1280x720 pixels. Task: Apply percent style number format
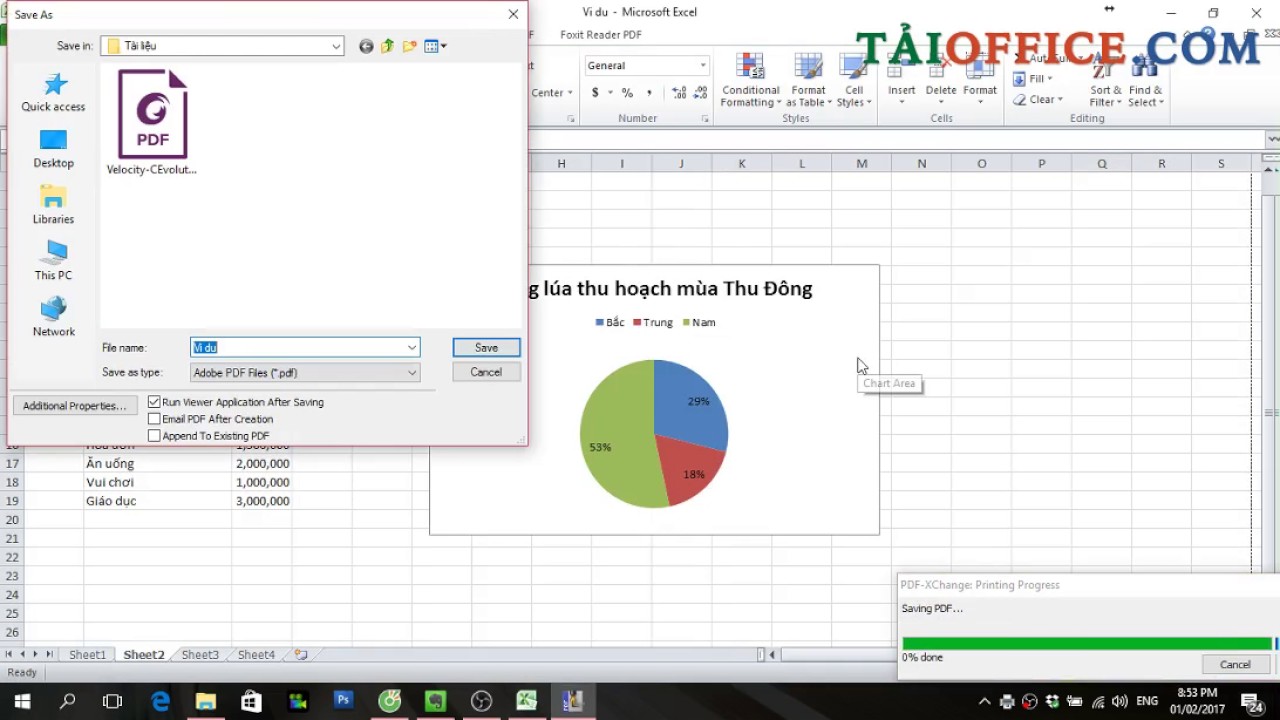(x=627, y=92)
